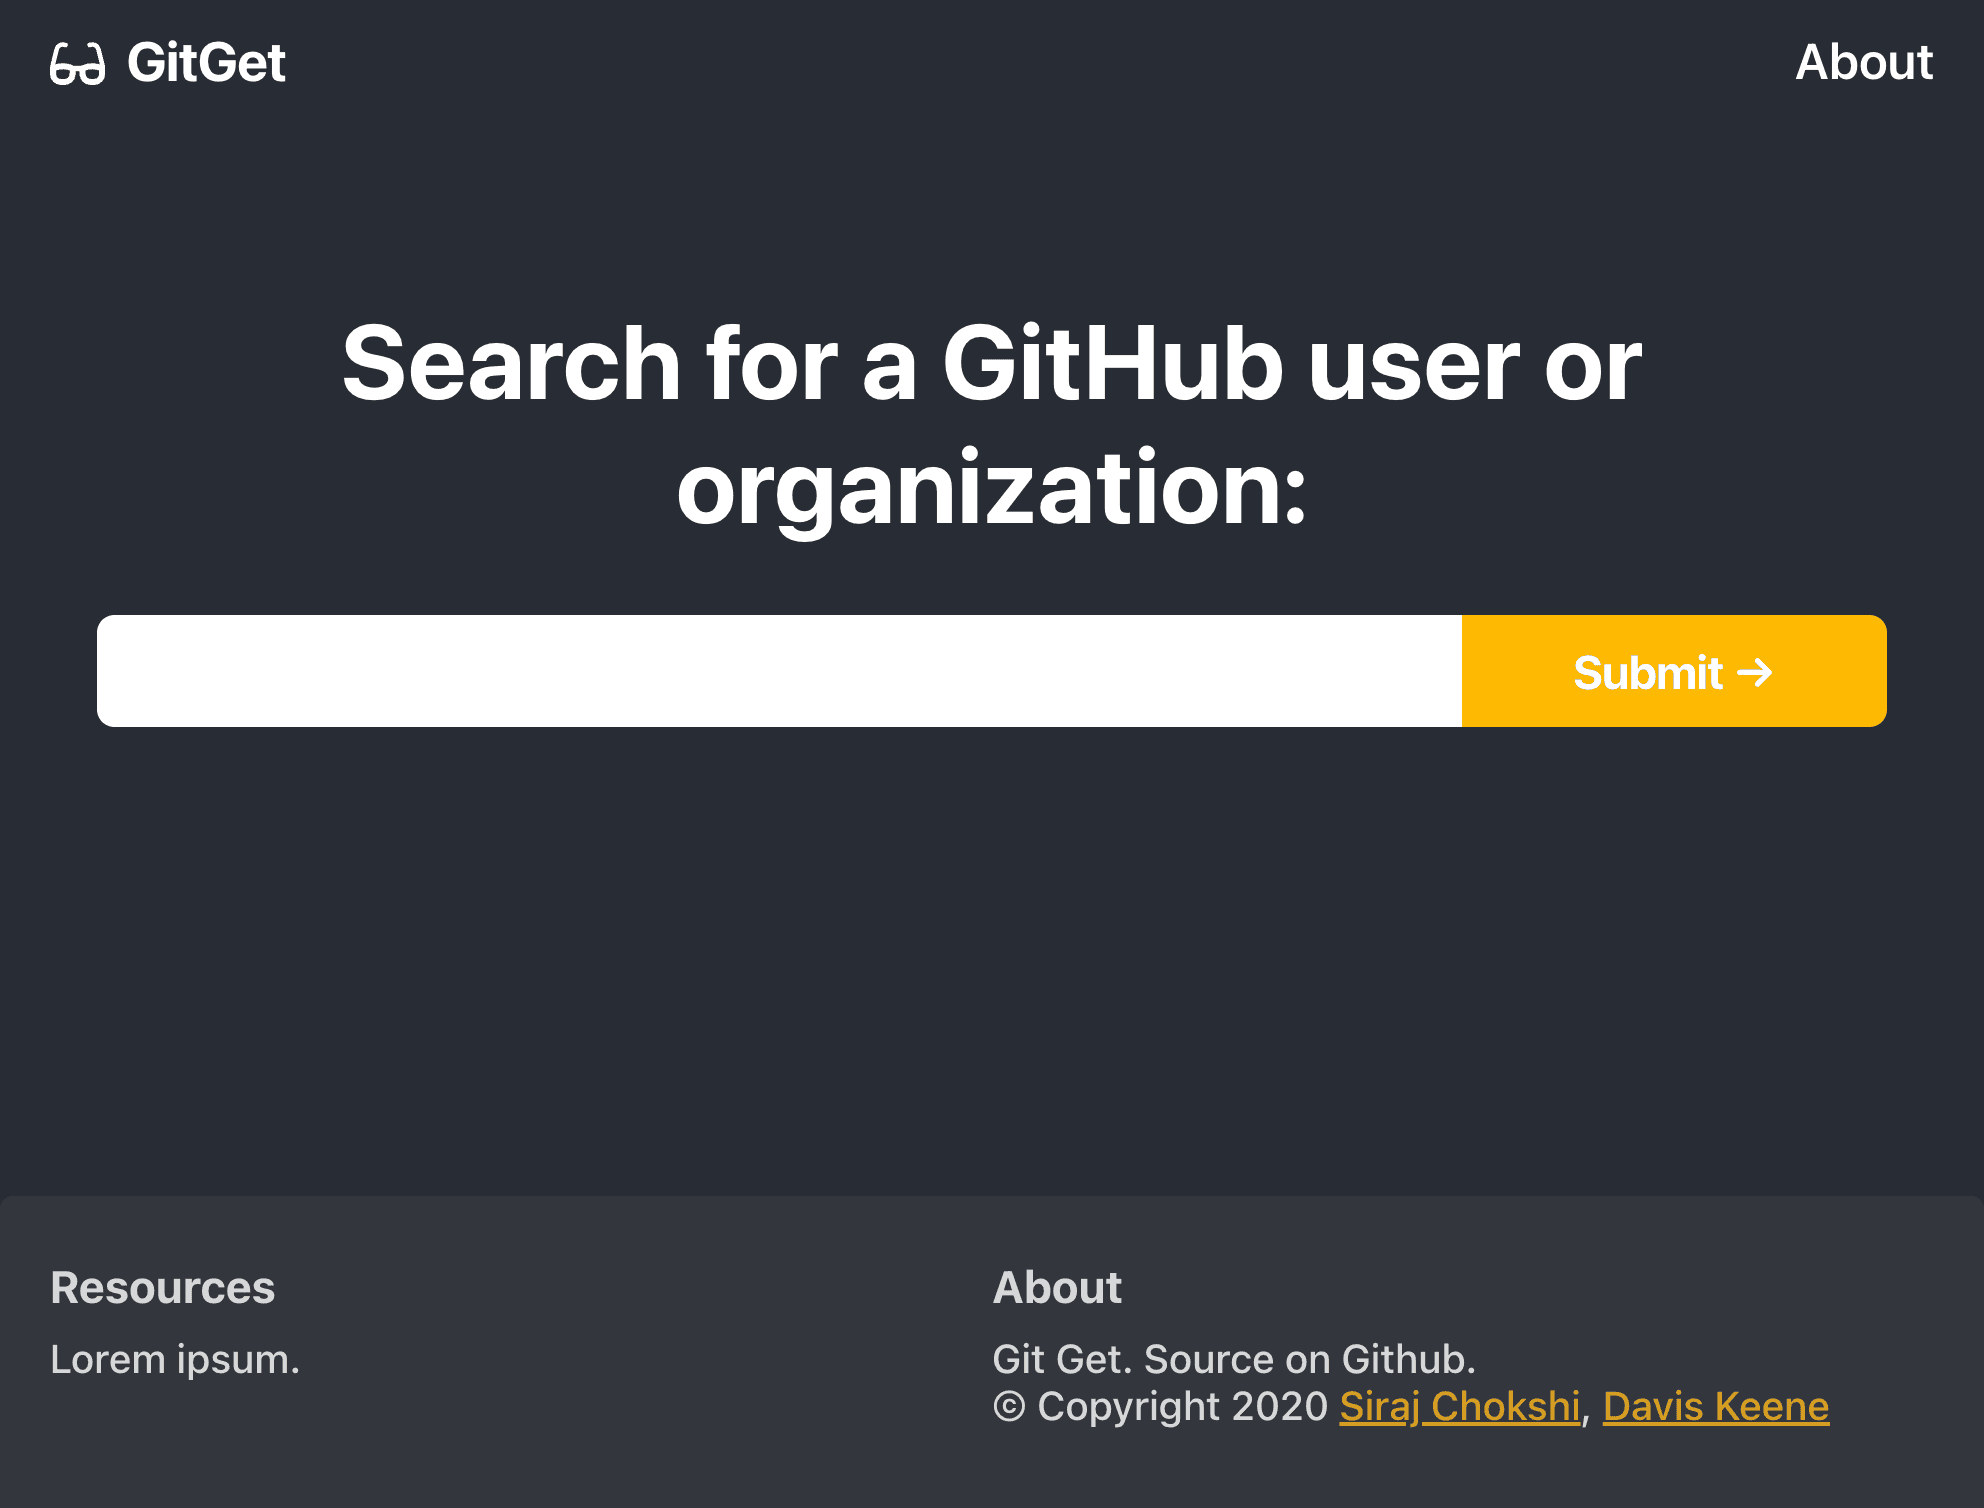This screenshot has width=1984, height=1508.
Task: Click the Lorem ipsum footer text
Action: tap(175, 1359)
